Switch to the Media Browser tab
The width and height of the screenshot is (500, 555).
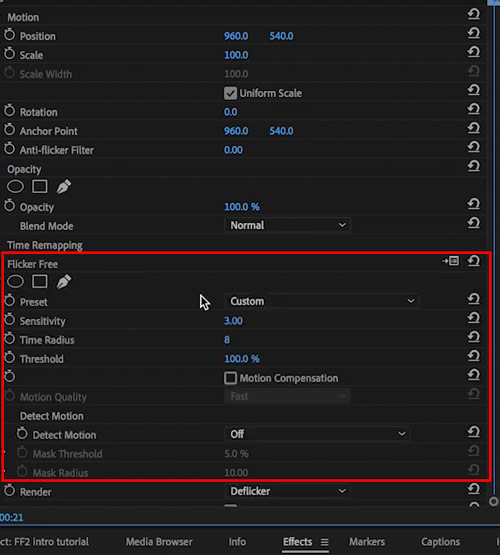point(159,542)
